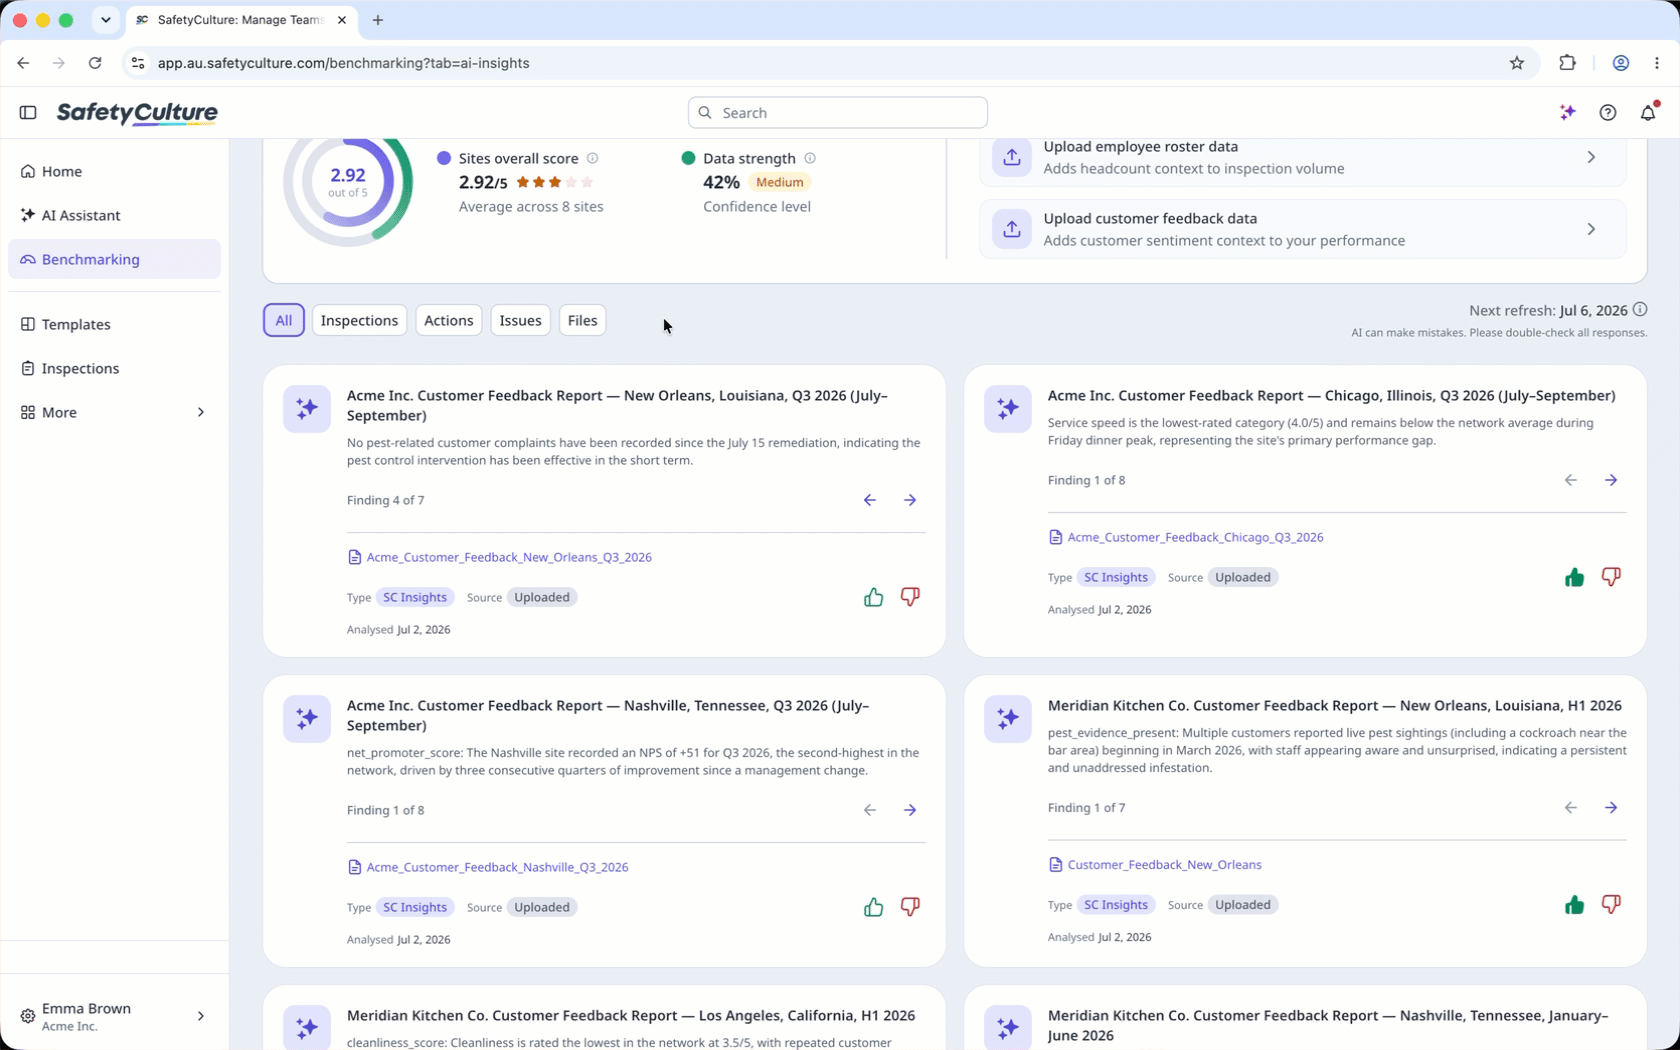Screen dimensions: 1680x1050
Task: Open Templates in the sidebar
Action: coord(114,324)
